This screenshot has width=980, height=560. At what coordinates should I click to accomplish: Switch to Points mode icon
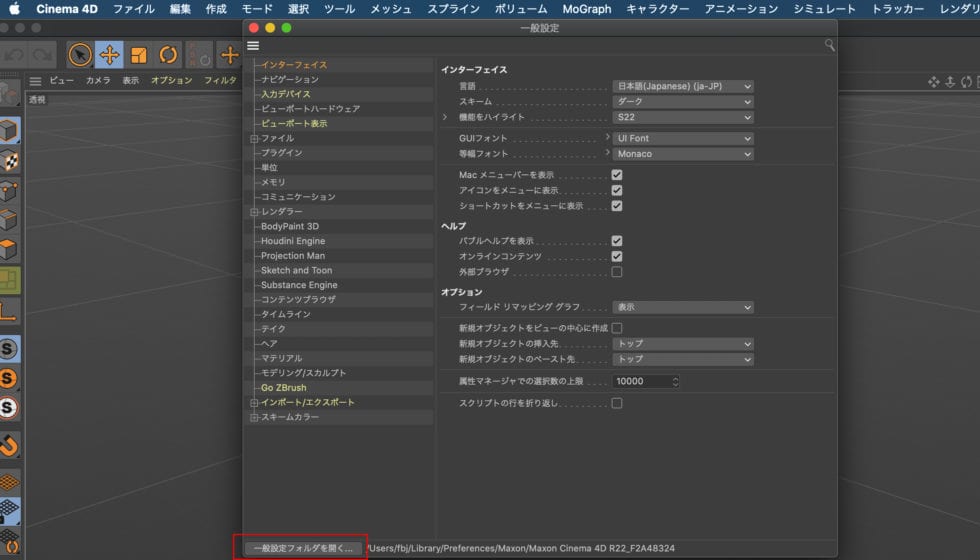(x=9, y=191)
